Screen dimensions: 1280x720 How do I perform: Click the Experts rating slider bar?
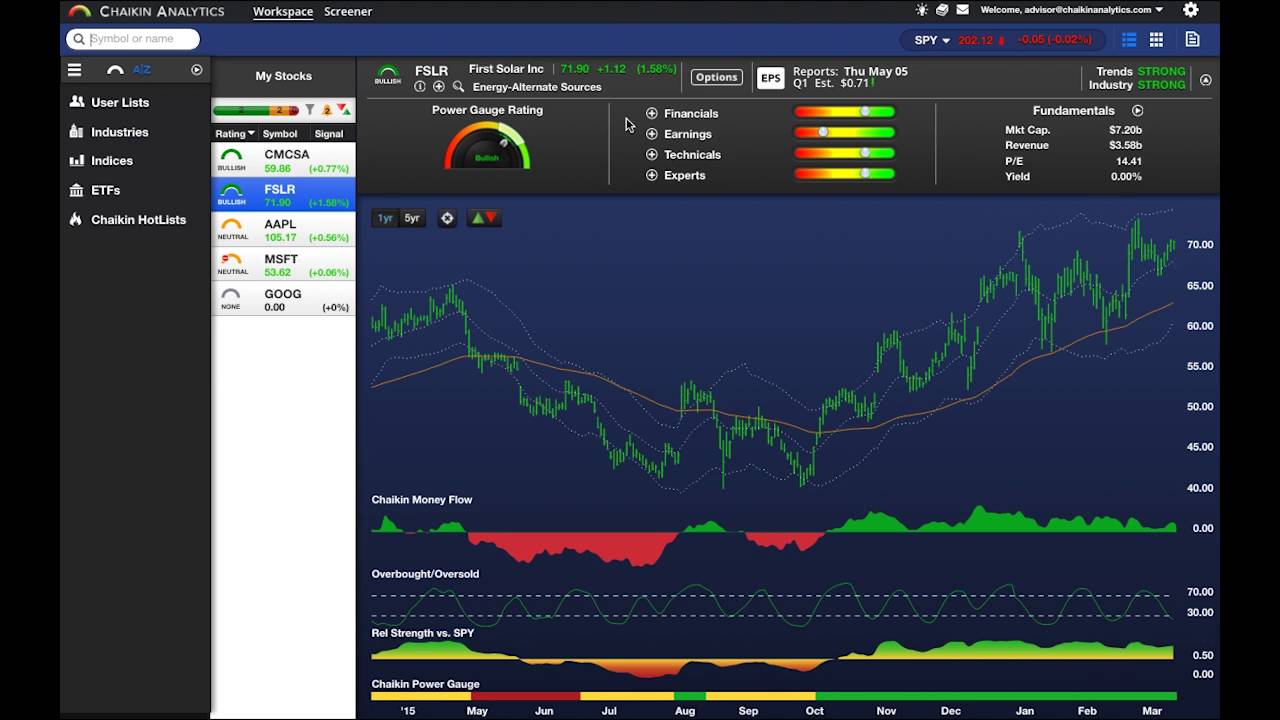844,174
